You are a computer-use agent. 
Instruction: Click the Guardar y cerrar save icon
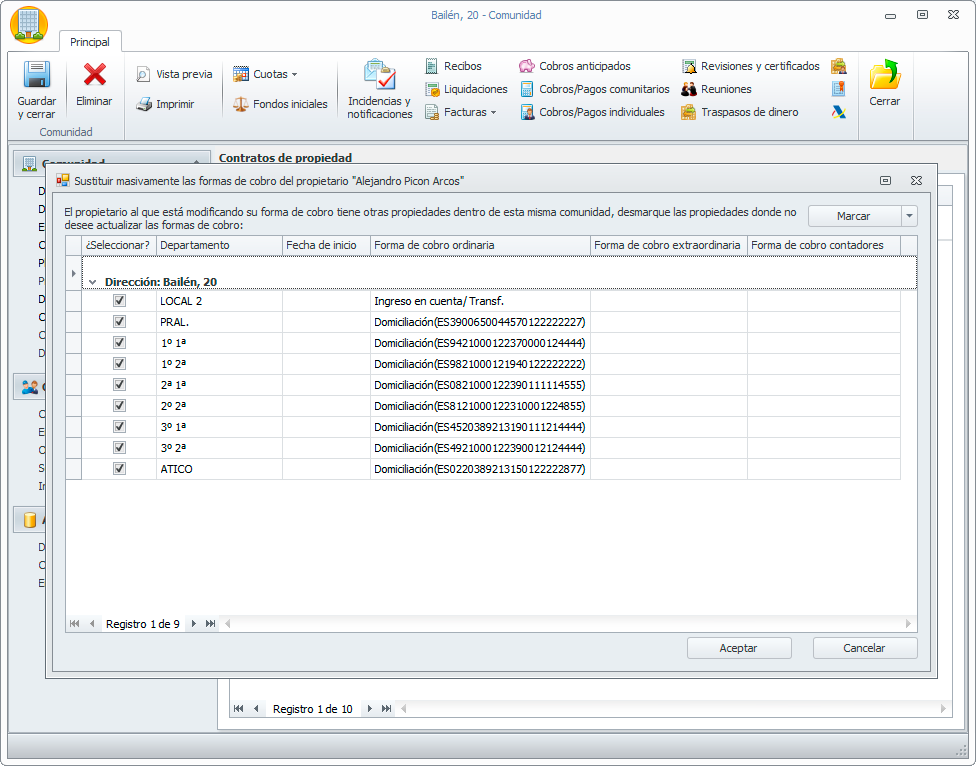(37, 77)
